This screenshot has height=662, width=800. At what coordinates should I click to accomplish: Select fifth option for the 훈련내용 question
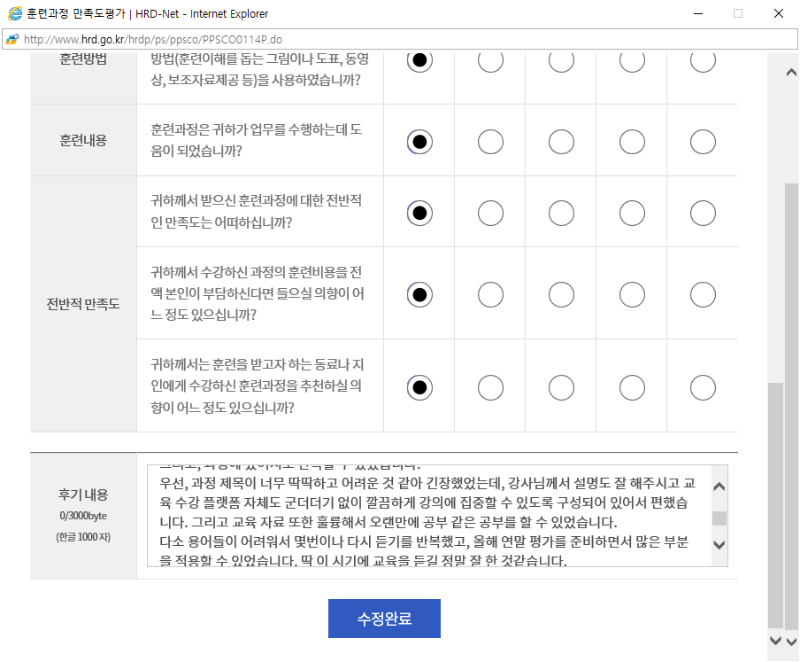click(703, 142)
